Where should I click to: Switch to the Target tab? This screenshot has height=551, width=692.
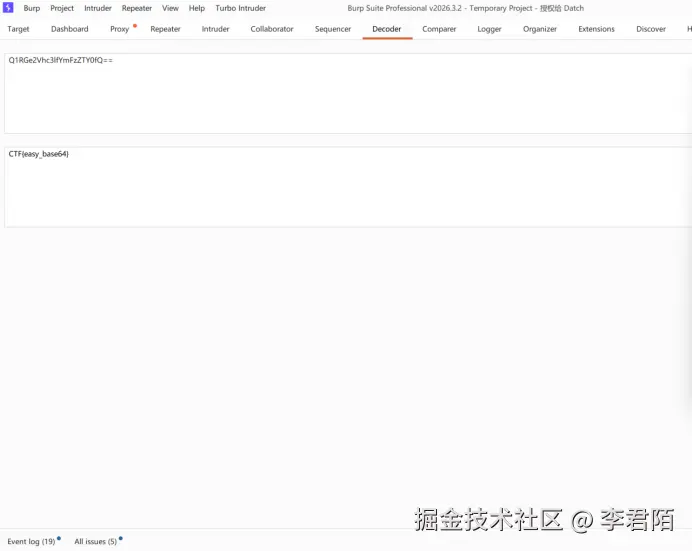[x=18, y=29]
